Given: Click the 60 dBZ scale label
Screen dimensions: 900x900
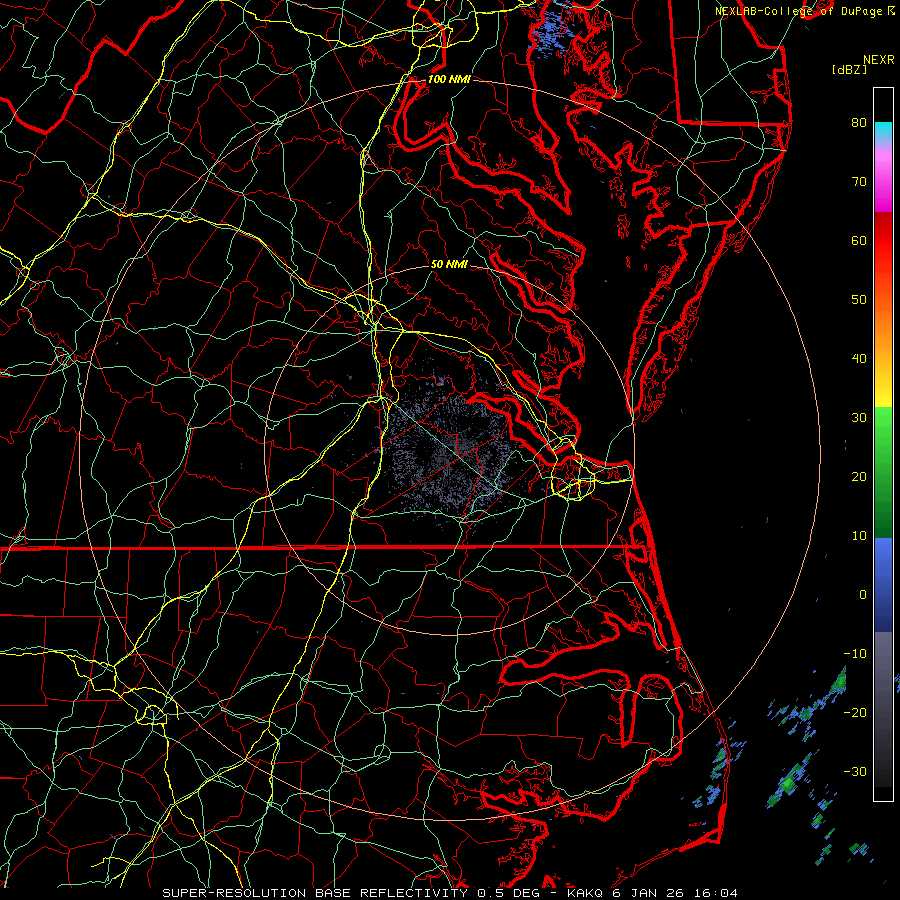Looking at the screenshot, I should pyautogui.click(x=859, y=240).
